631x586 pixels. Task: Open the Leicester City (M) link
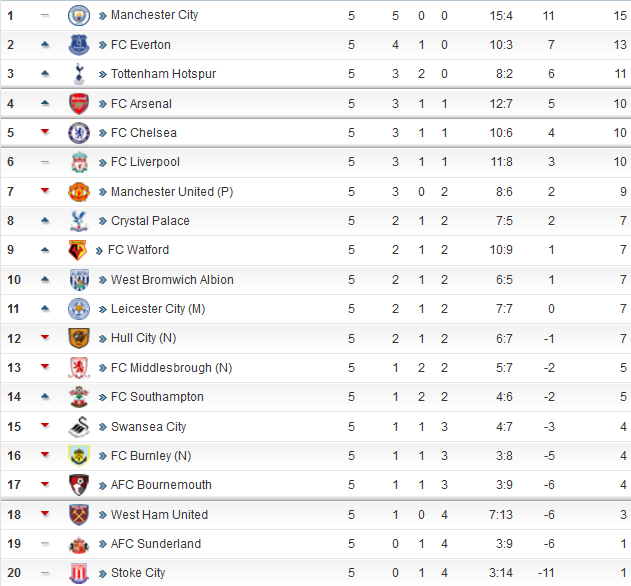158,309
